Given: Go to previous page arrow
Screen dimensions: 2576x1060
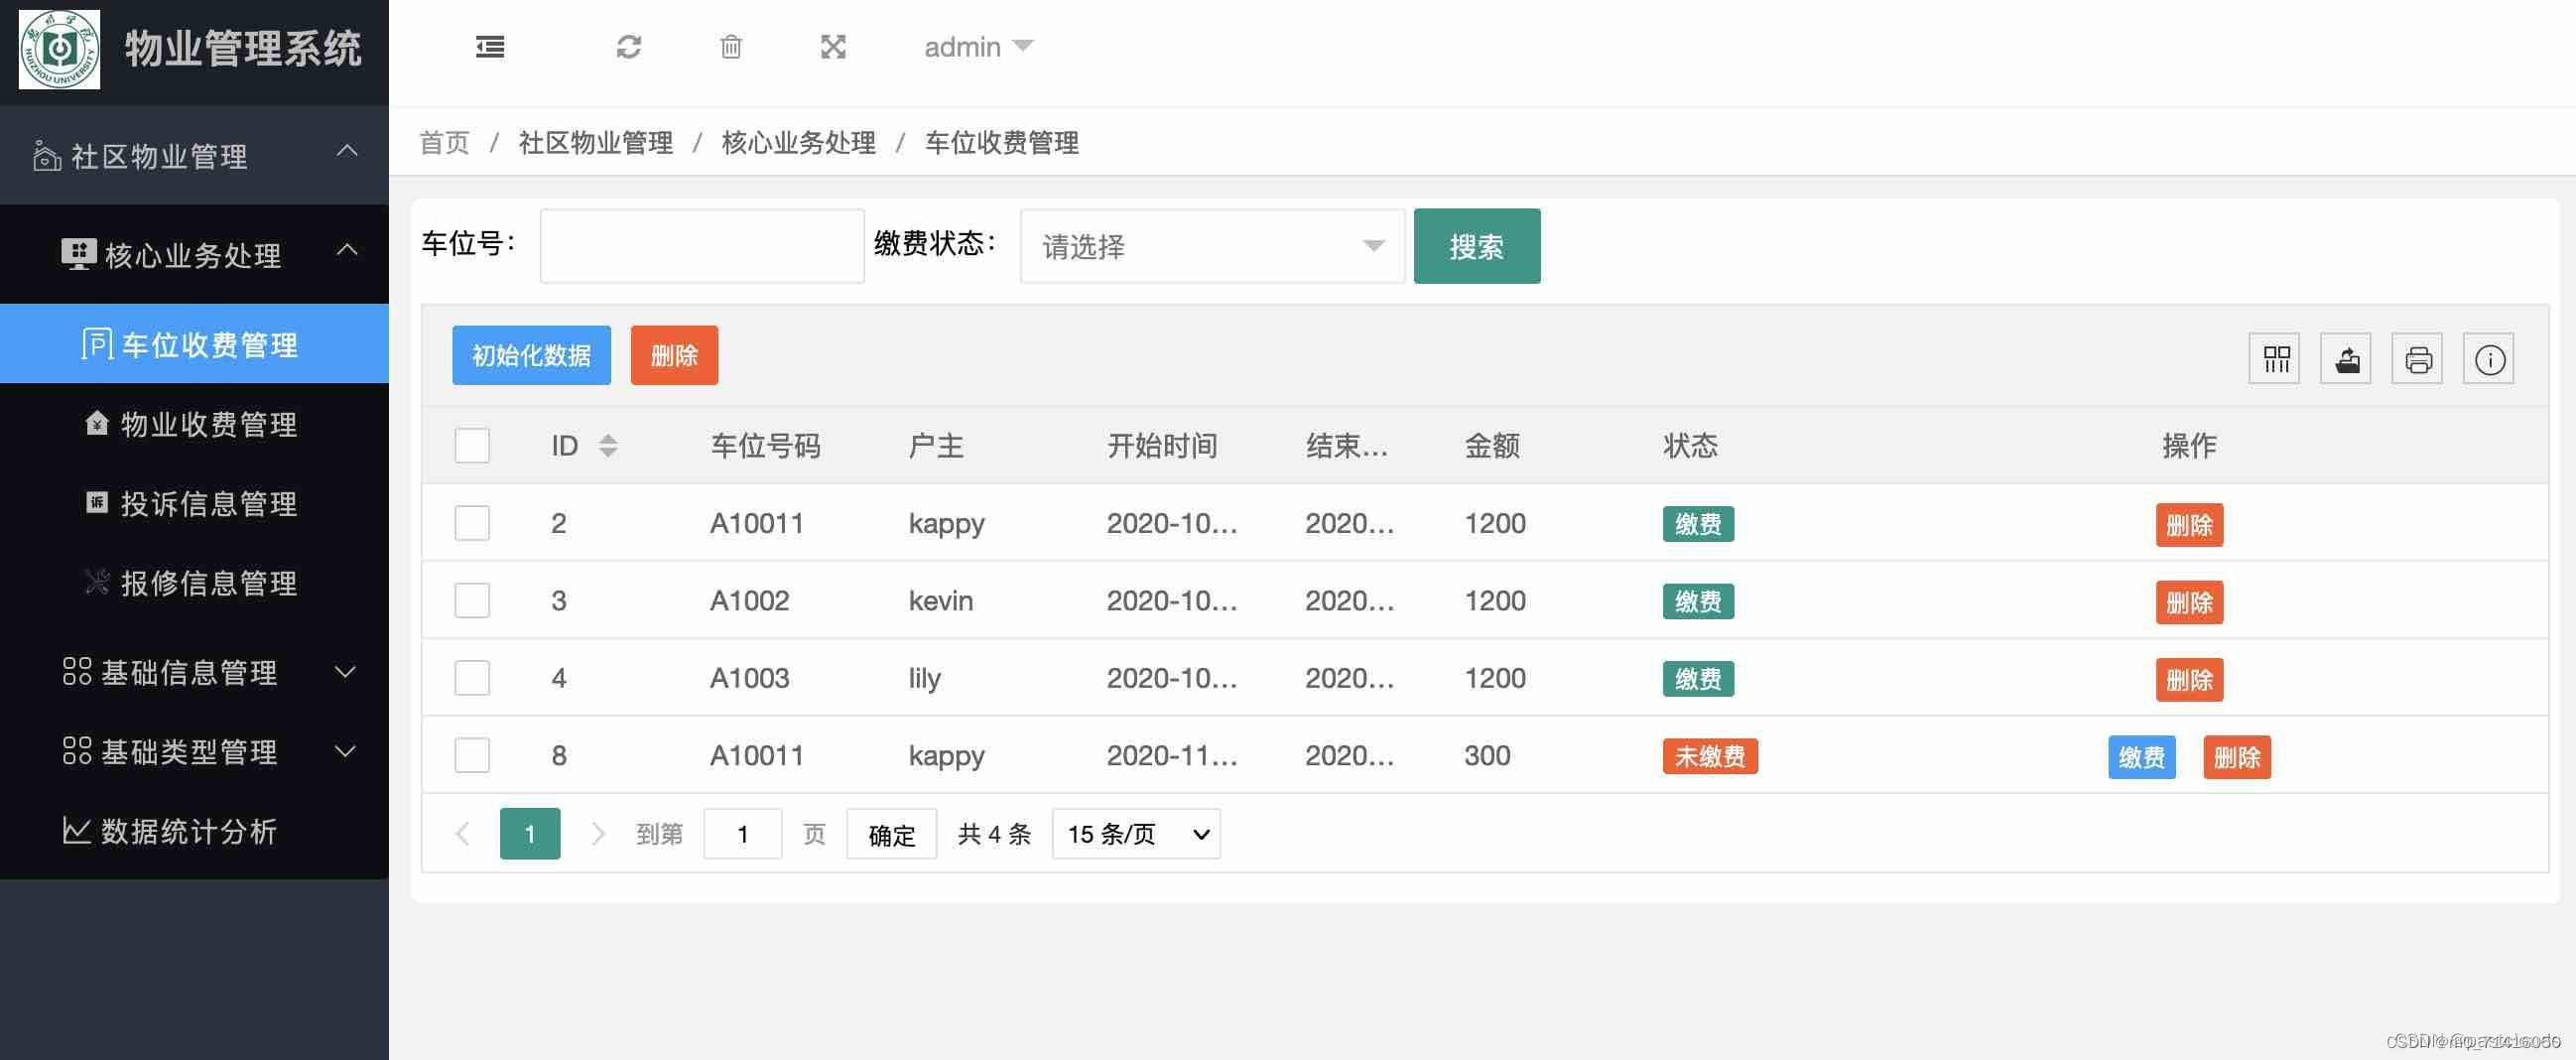Looking at the screenshot, I should (463, 833).
